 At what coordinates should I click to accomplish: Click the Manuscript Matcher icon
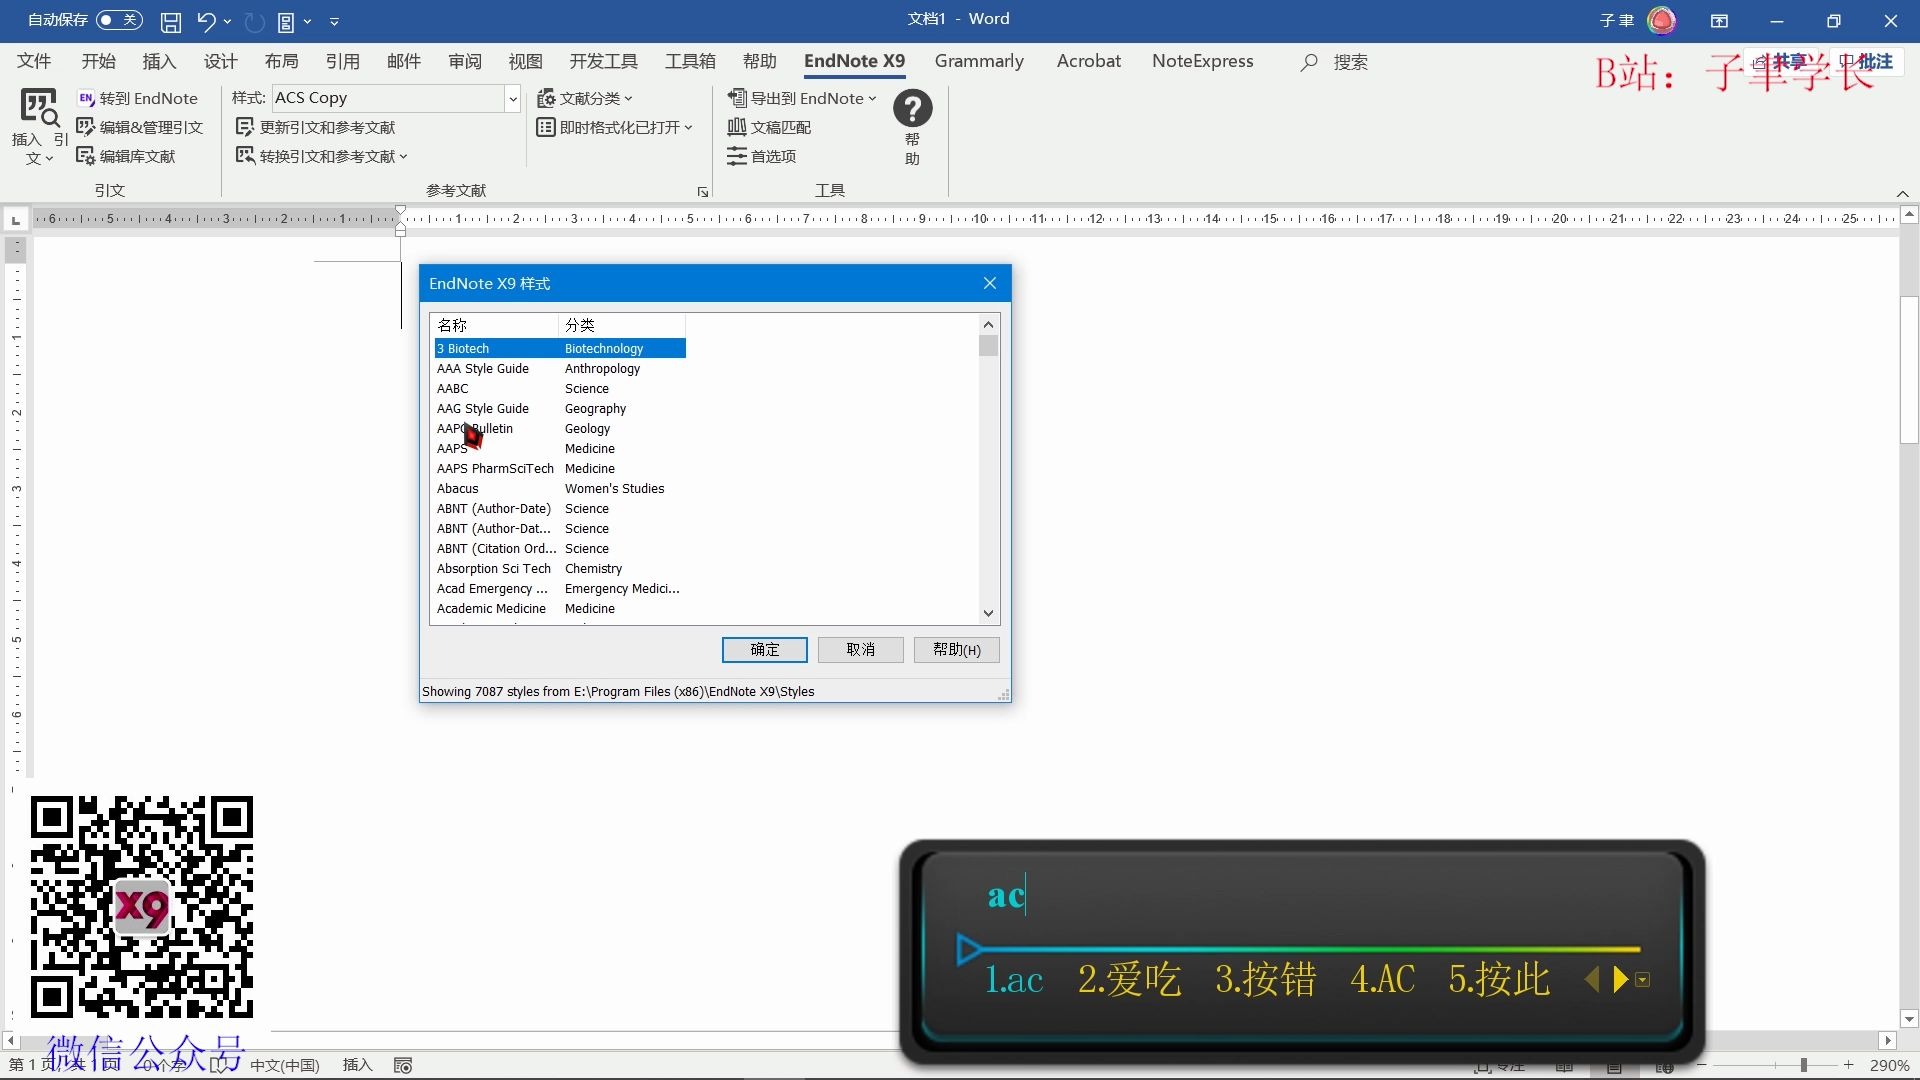click(768, 127)
